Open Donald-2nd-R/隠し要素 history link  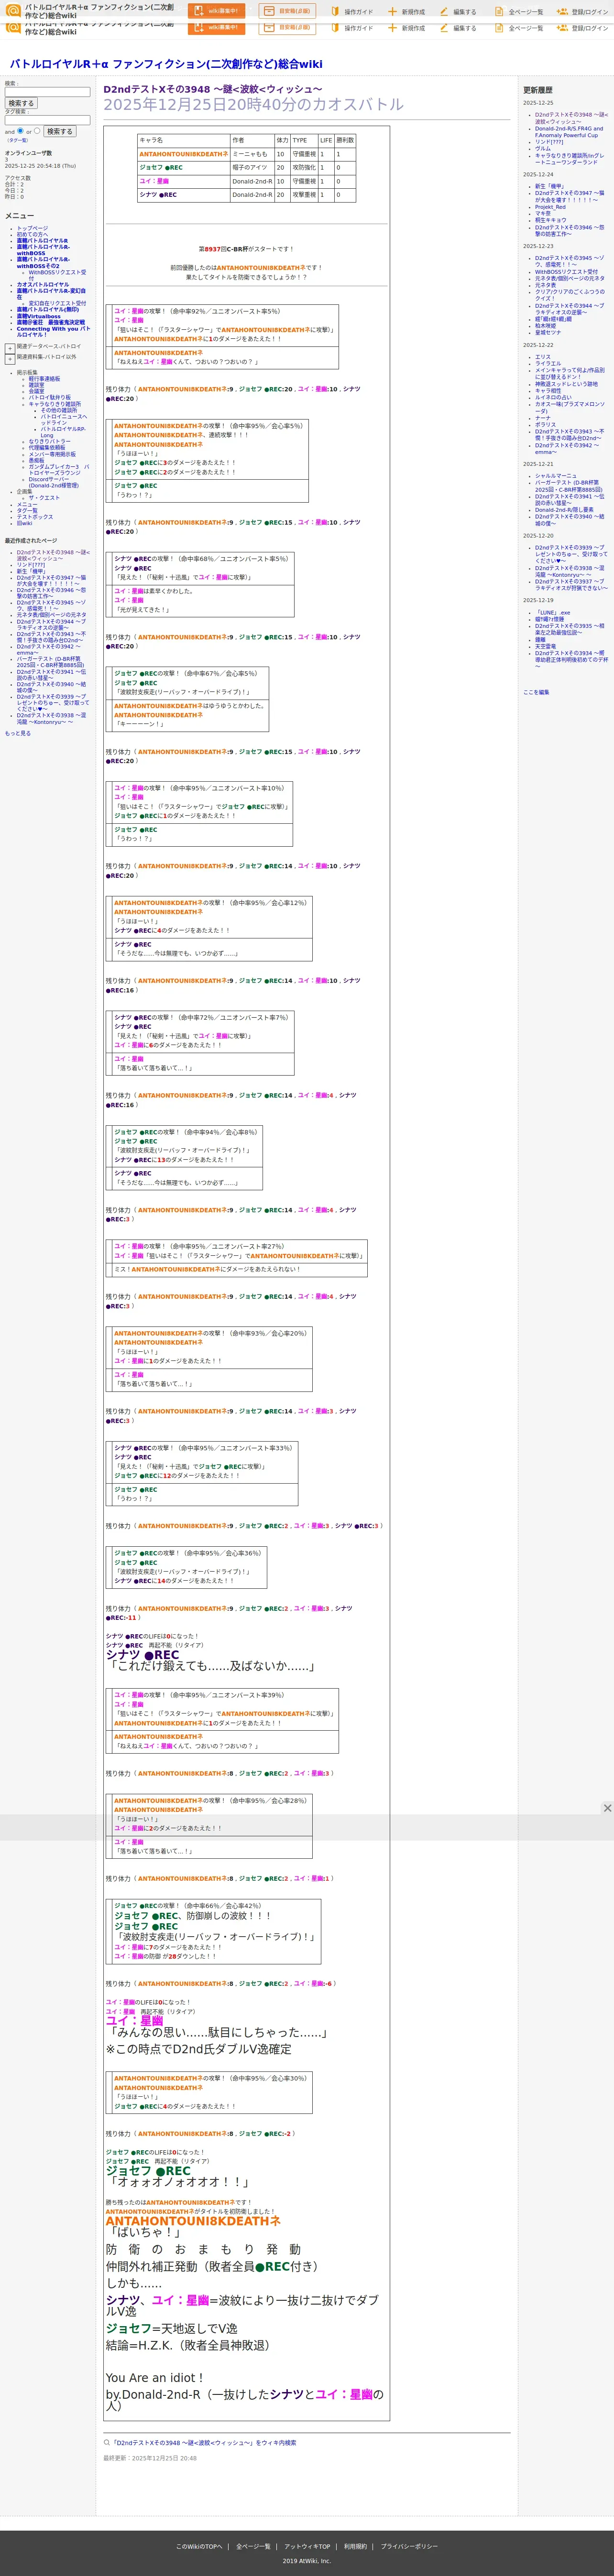[x=564, y=510]
